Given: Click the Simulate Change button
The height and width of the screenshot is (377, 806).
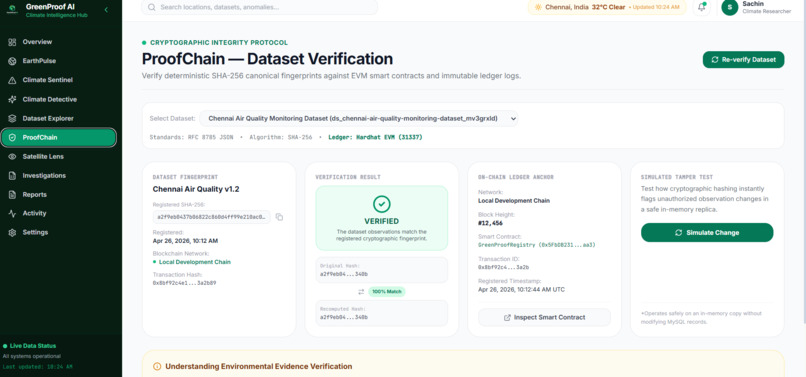Looking at the screenshot, I should click(x=707, y=232).
